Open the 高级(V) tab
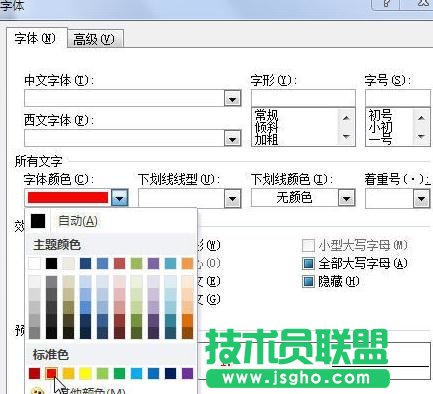The width and height of the screenshot is (433, 394). click(95, 39)
